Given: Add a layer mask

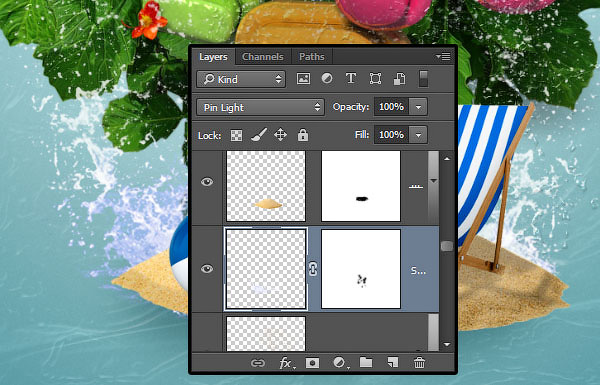Looking at the screenshot, I should click(x=312, y=363).
